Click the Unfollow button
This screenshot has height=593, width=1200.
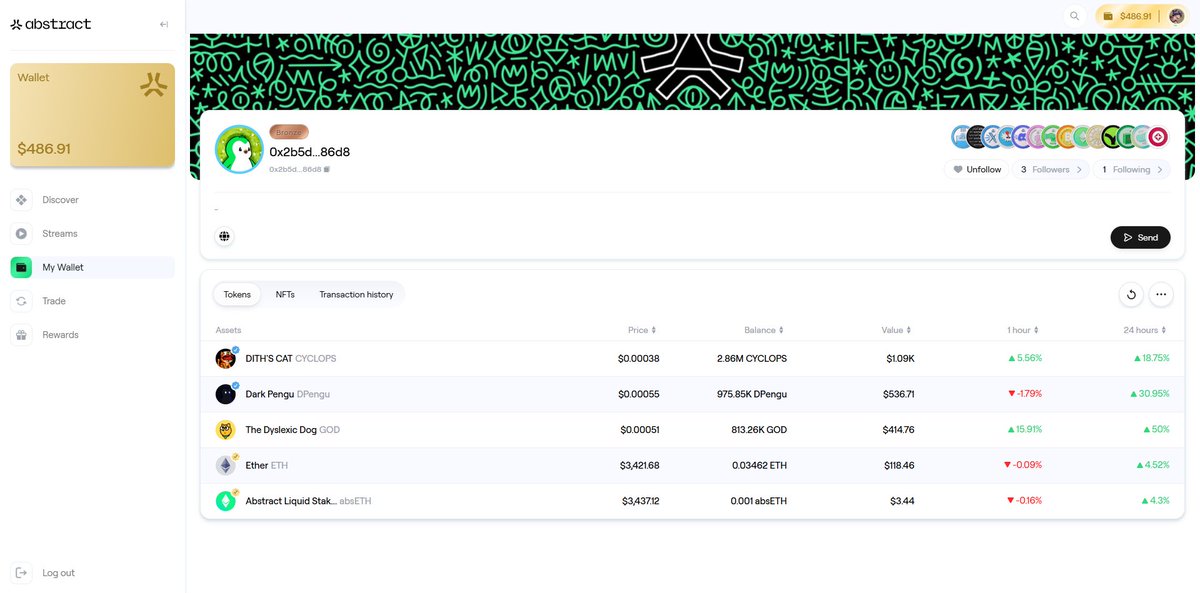[x=976, y=170]
